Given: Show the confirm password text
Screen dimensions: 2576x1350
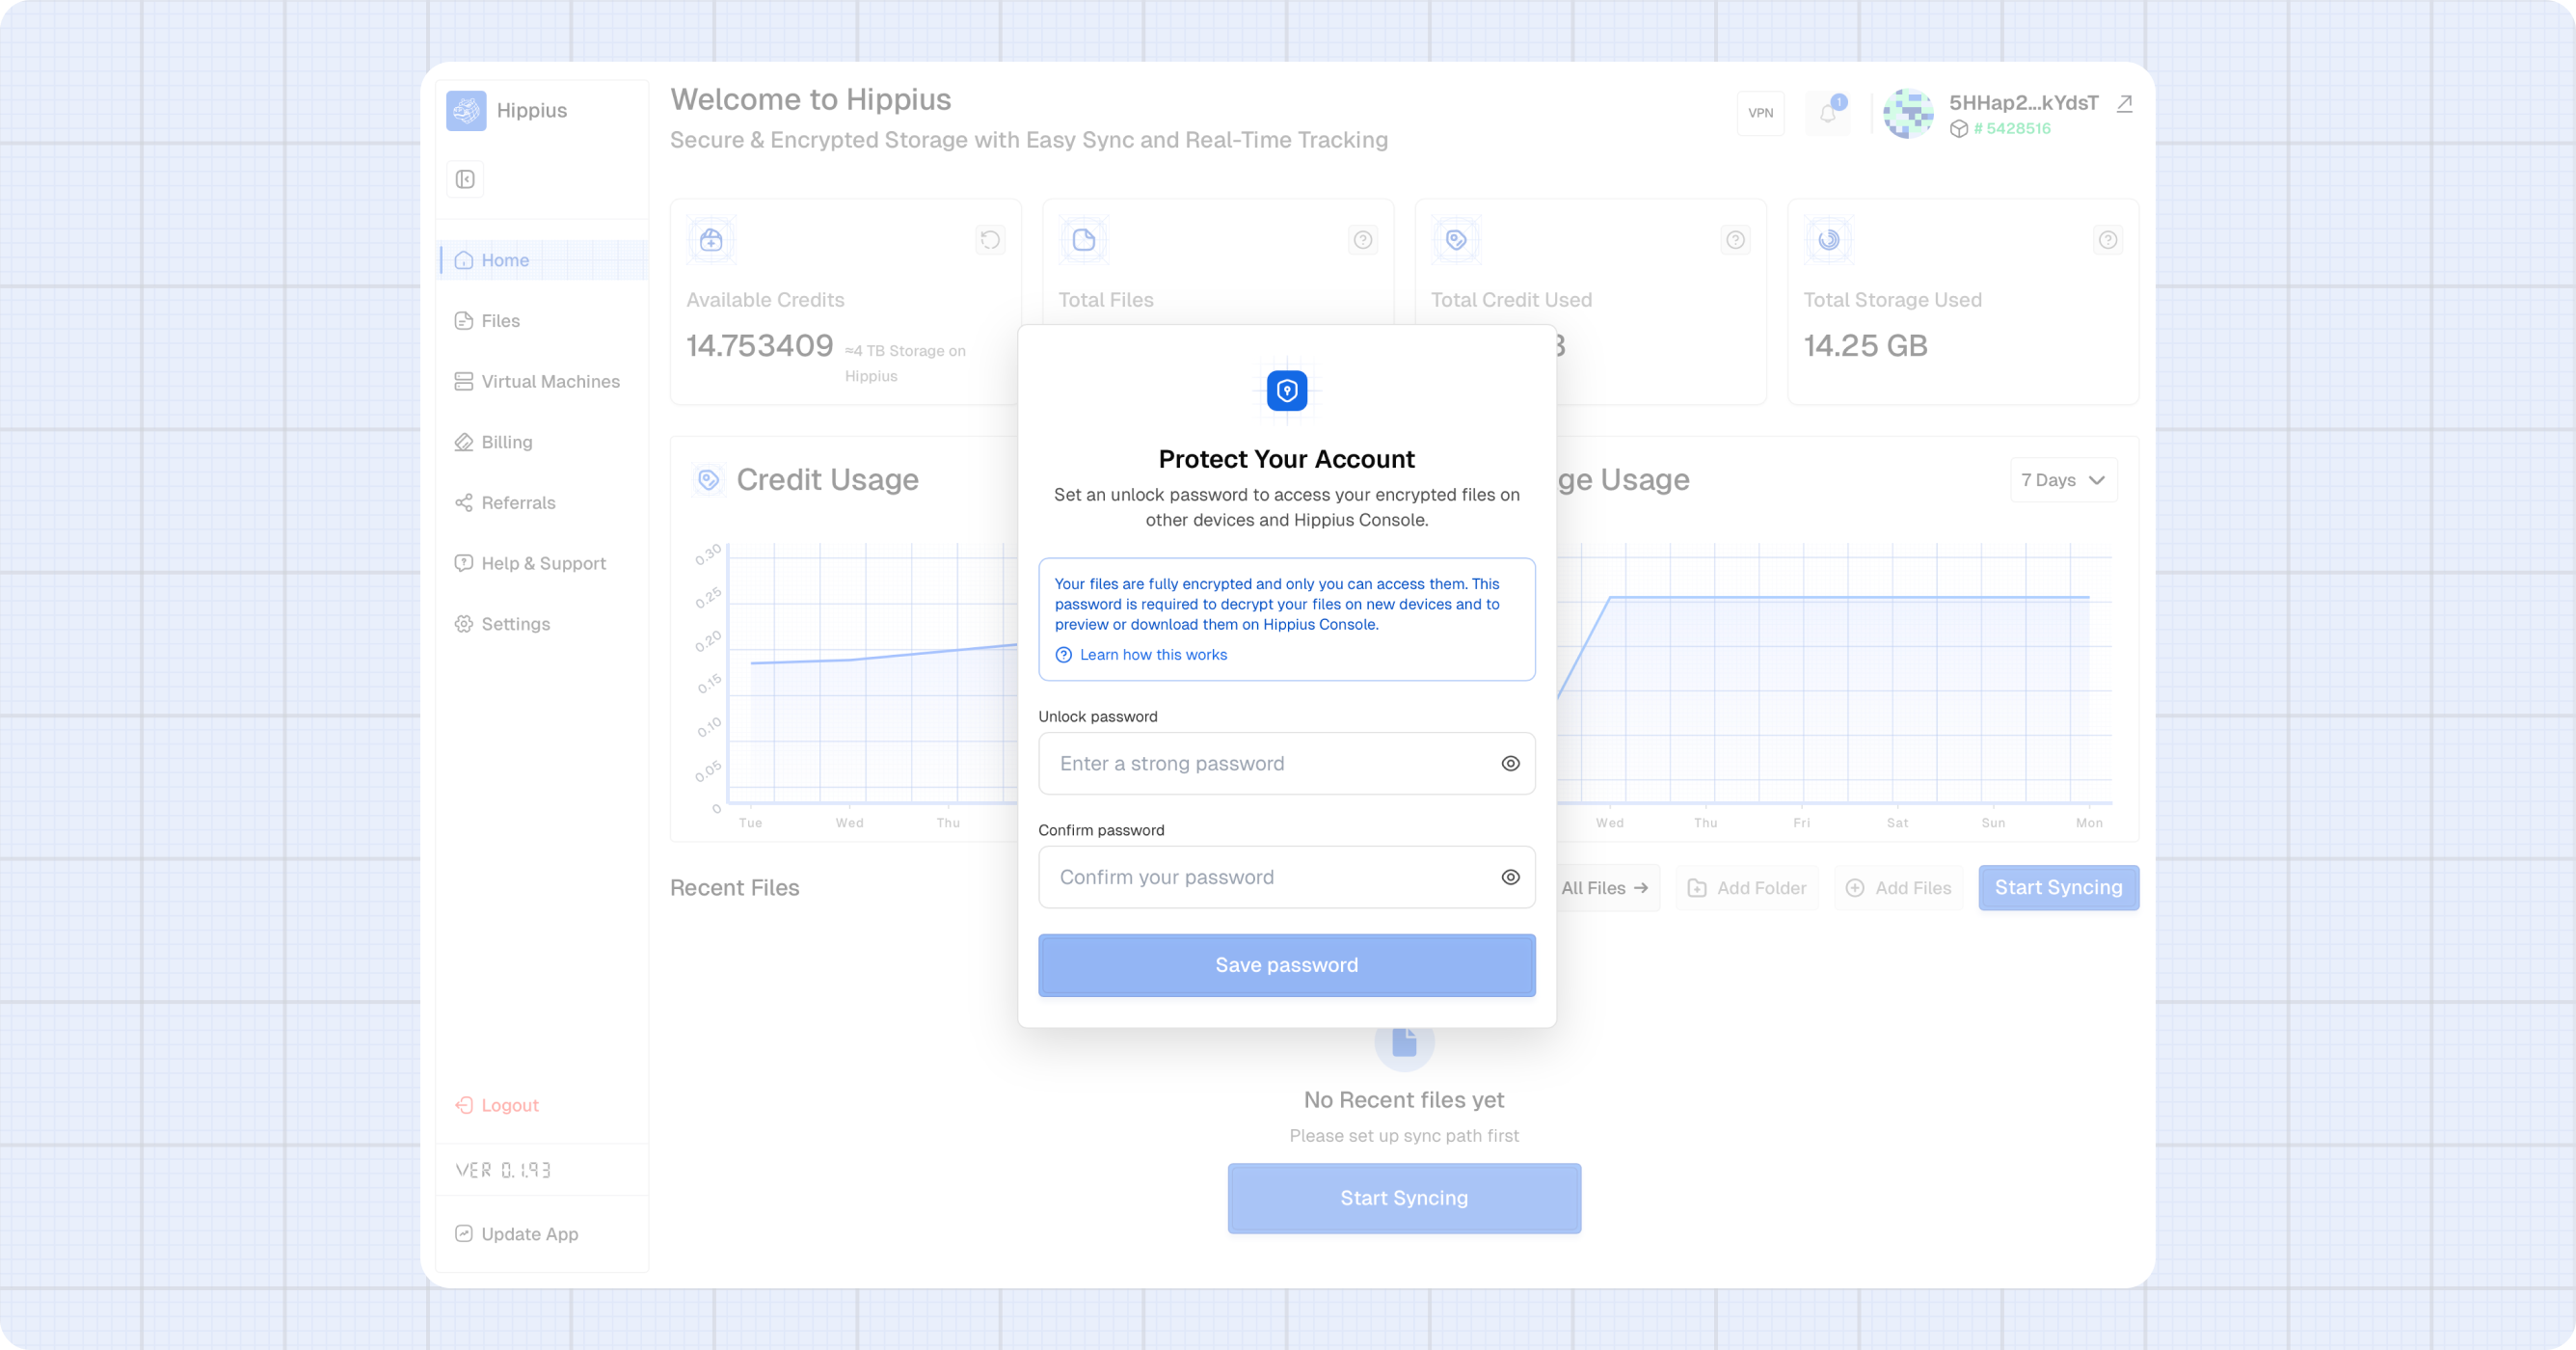Looking at the screenshot, I should 1510,877.
